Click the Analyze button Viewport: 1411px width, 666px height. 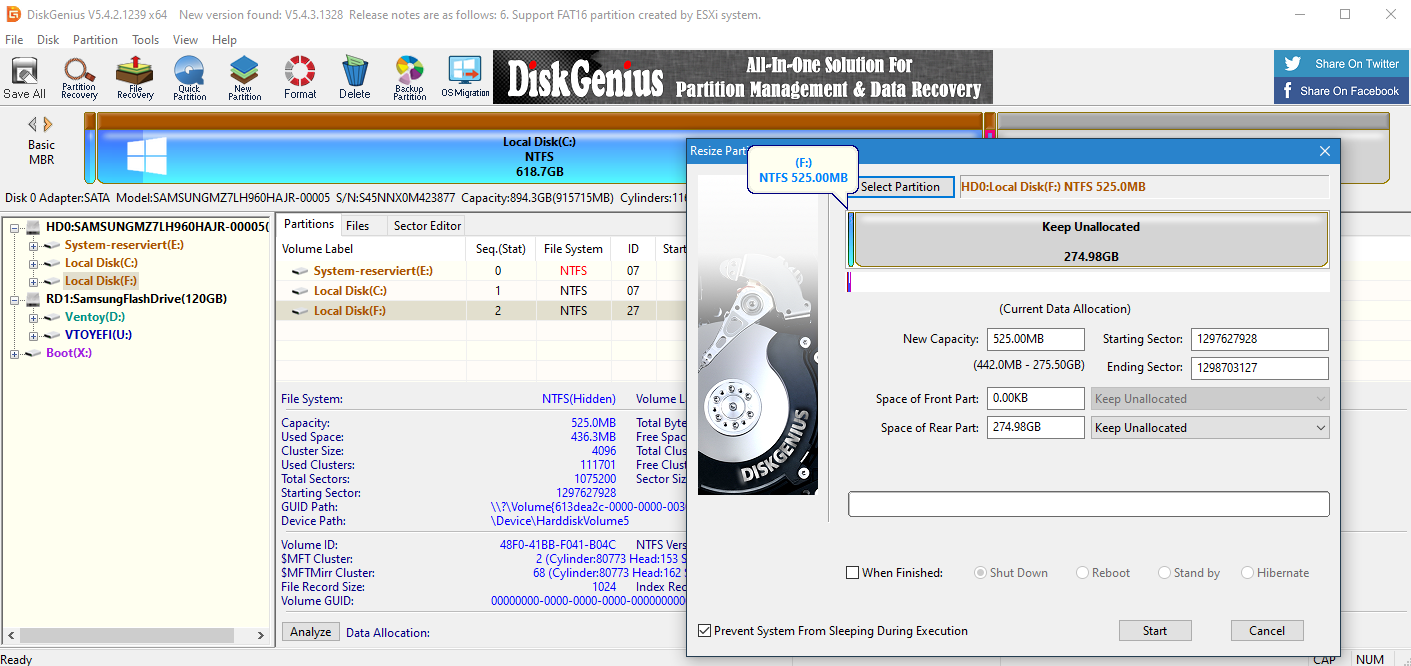point(311,632)
